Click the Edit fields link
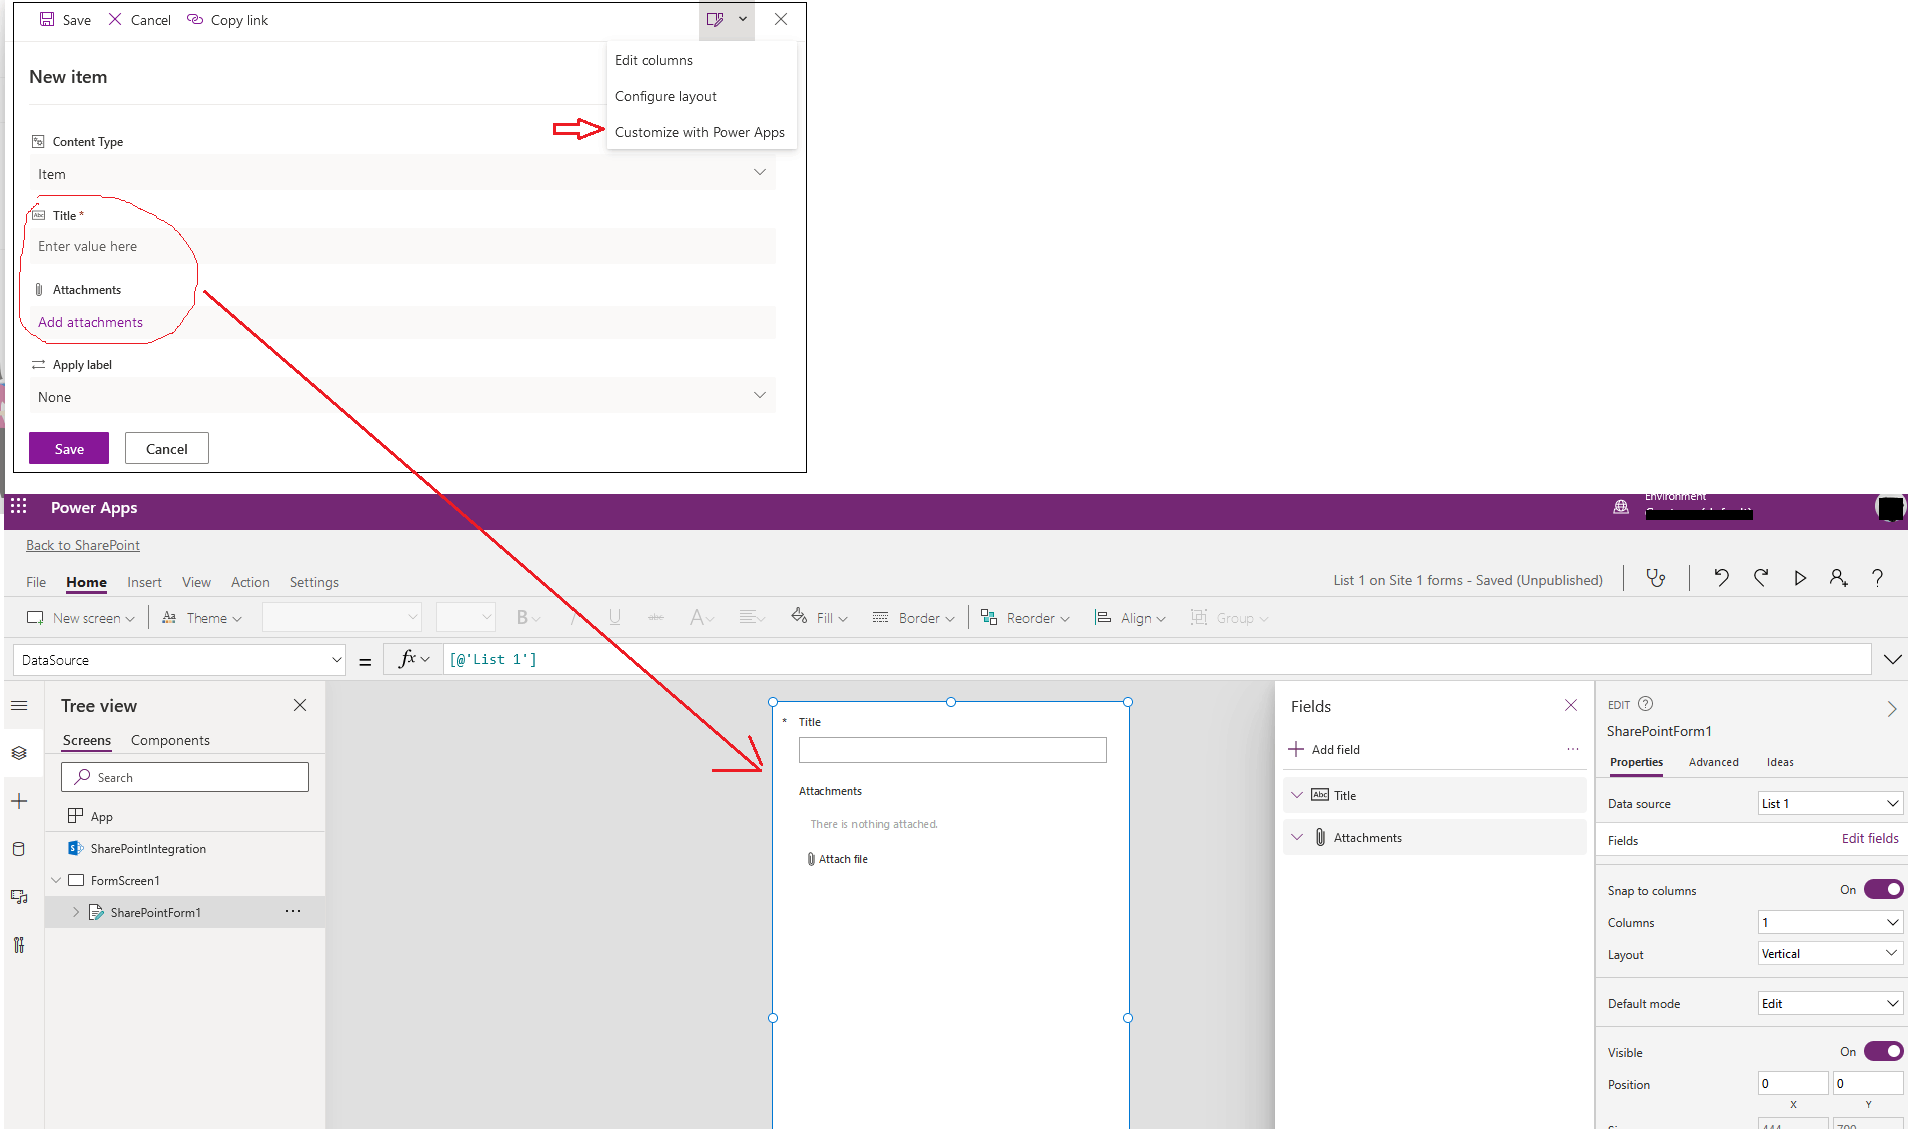 click(1870, 838)
